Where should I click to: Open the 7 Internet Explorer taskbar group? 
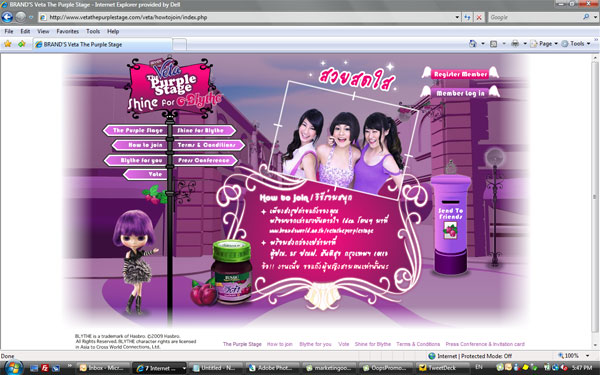click(159, 368)
